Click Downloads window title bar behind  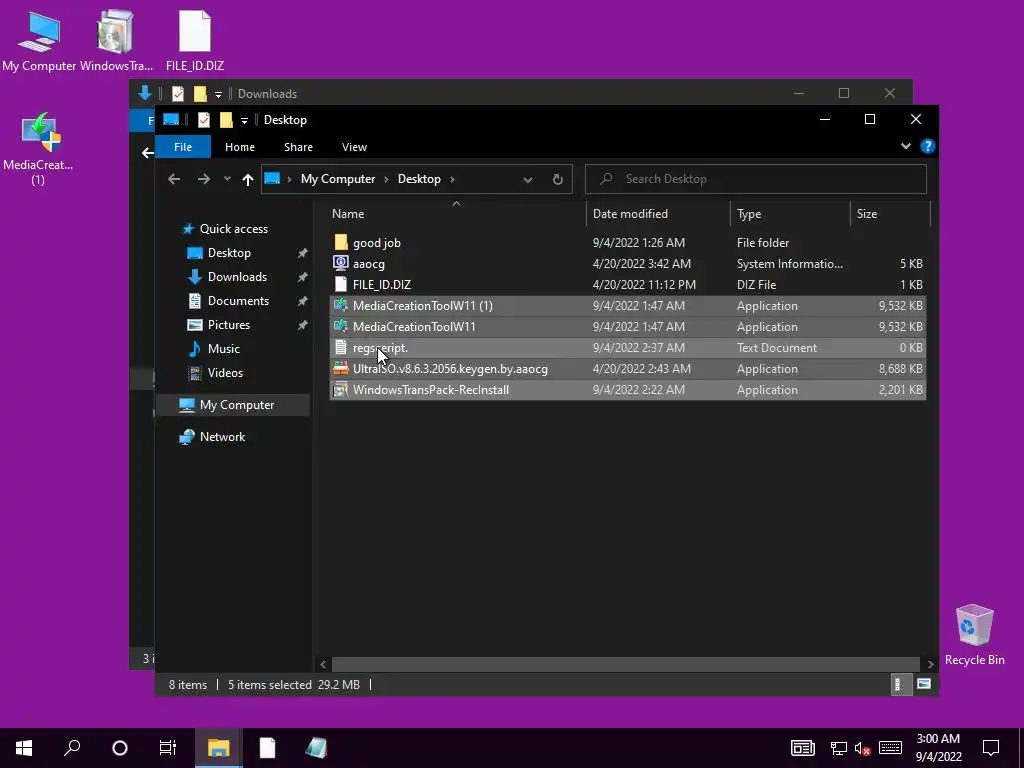(x=520, y=93)
